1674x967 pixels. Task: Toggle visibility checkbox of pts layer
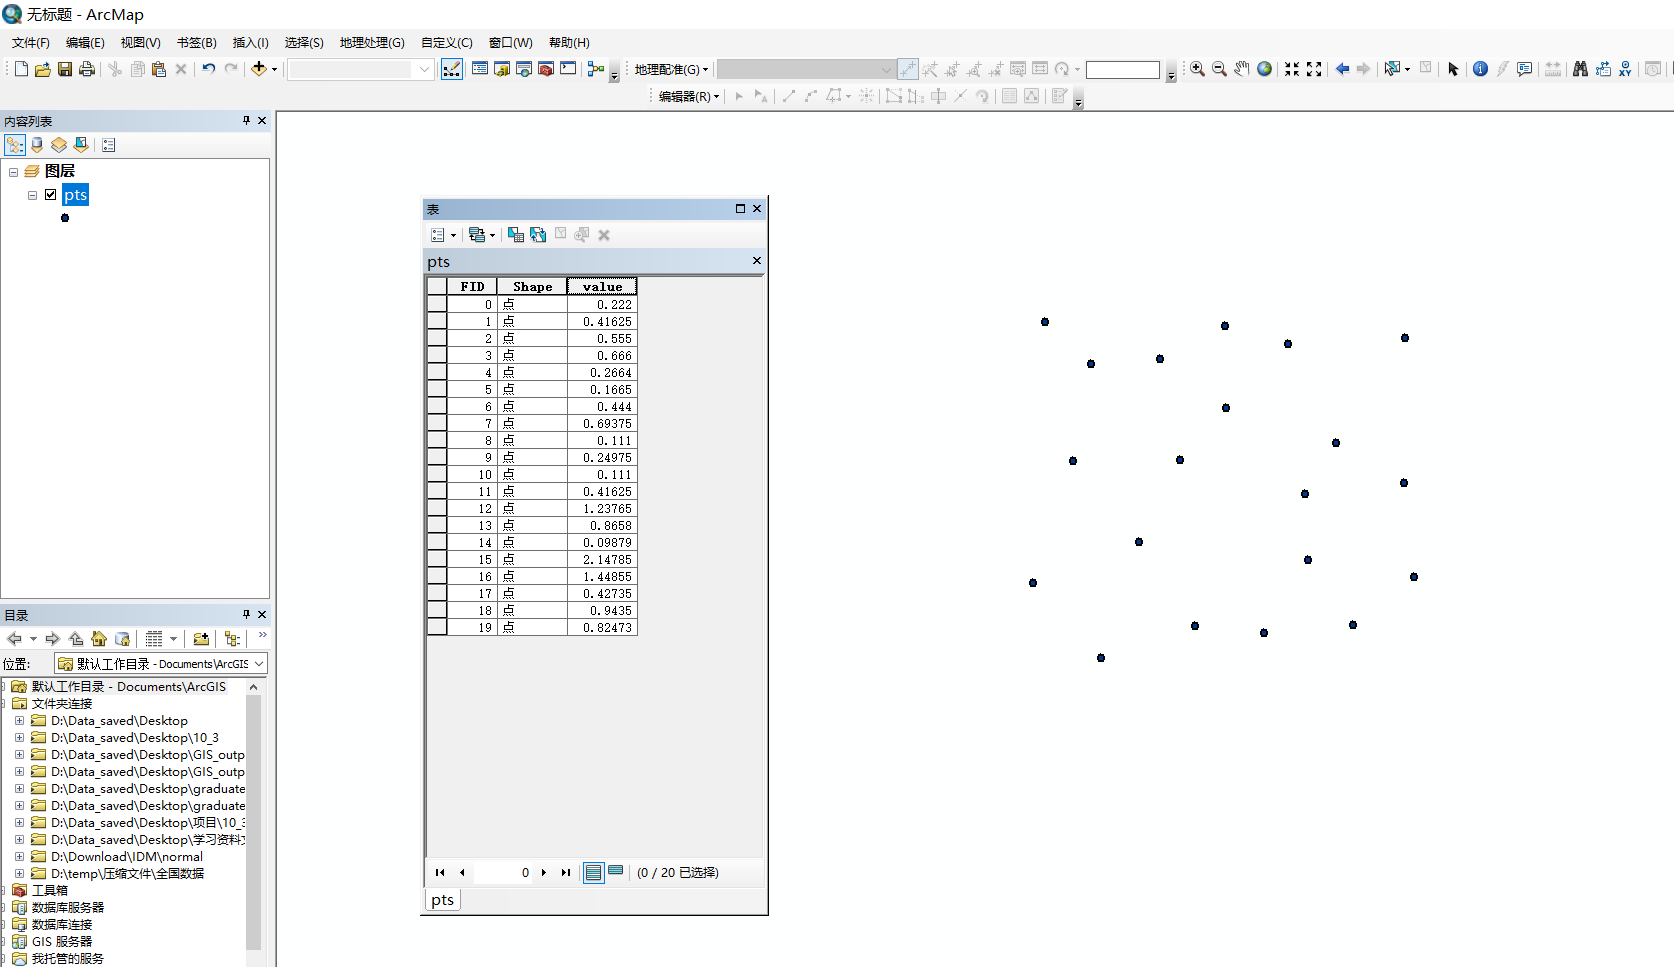50,195
